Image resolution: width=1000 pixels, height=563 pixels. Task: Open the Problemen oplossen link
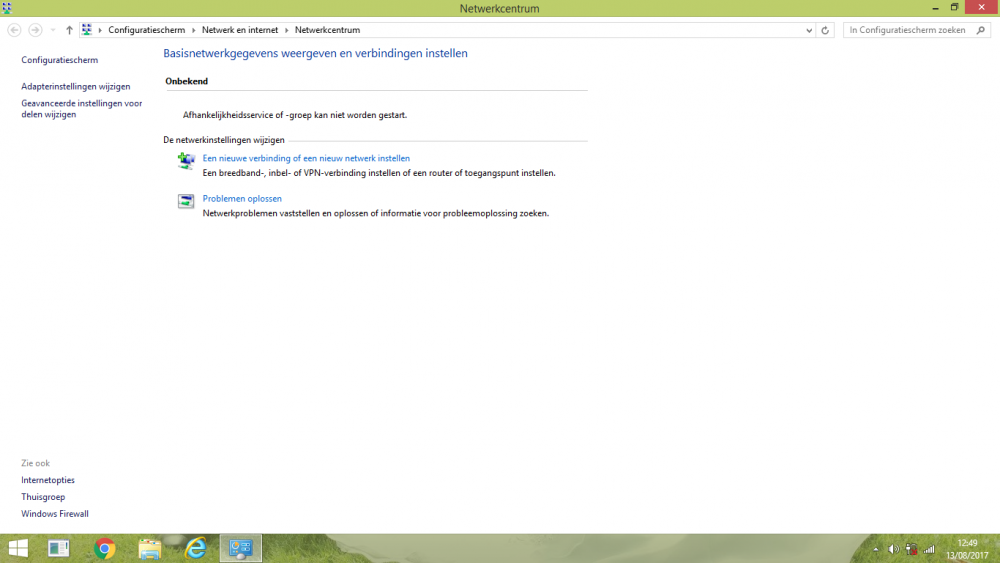point(242,198)
